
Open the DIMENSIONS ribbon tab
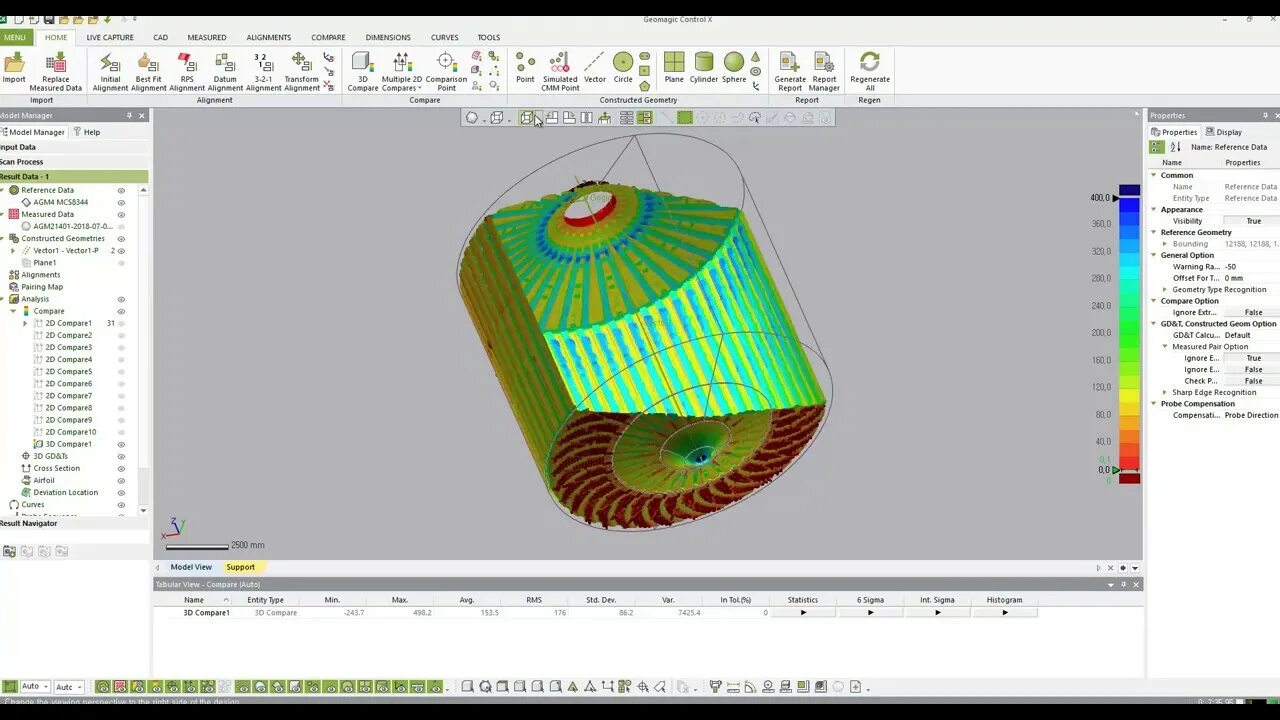(x=388, y=38)
